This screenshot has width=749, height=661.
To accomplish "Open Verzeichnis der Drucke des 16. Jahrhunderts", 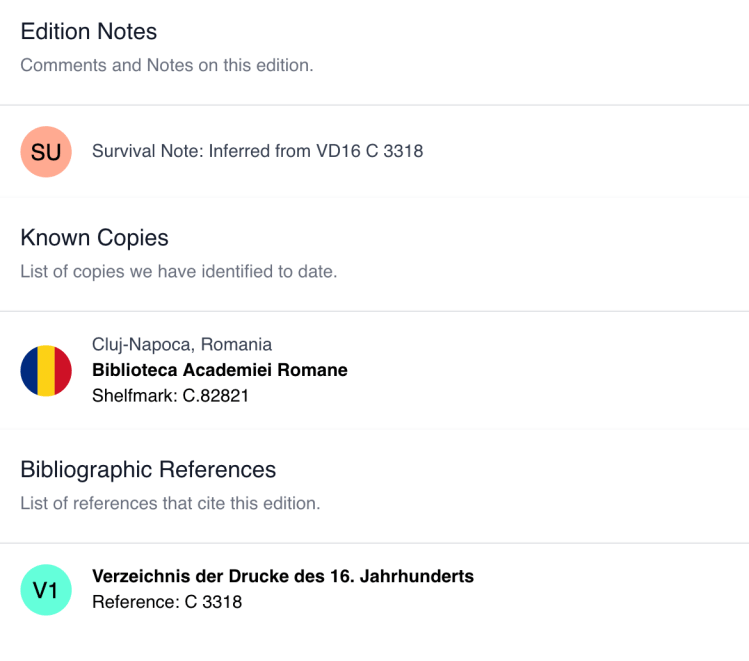I will click(283, 576).
